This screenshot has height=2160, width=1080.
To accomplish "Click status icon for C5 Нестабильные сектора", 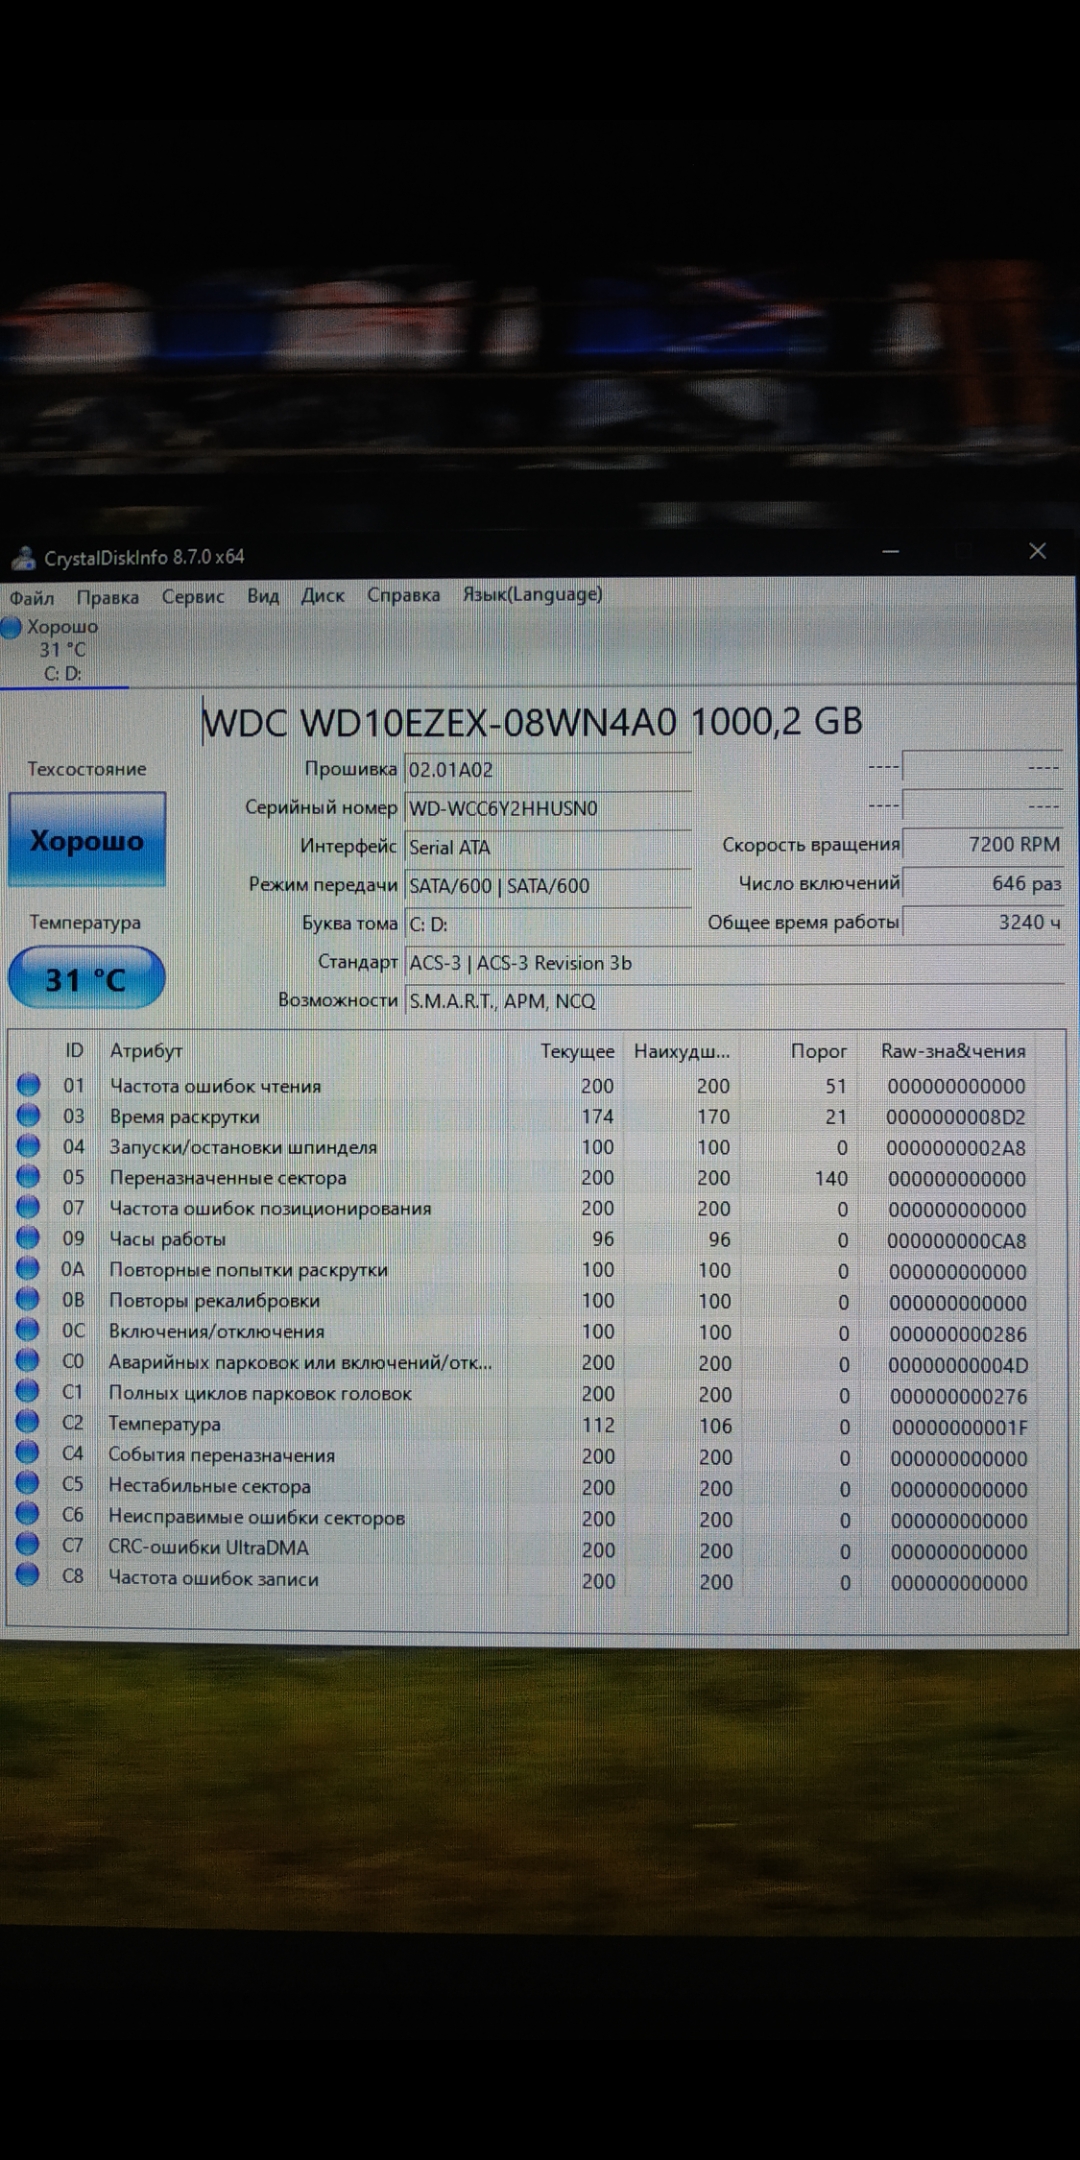I will [28, 1482].
